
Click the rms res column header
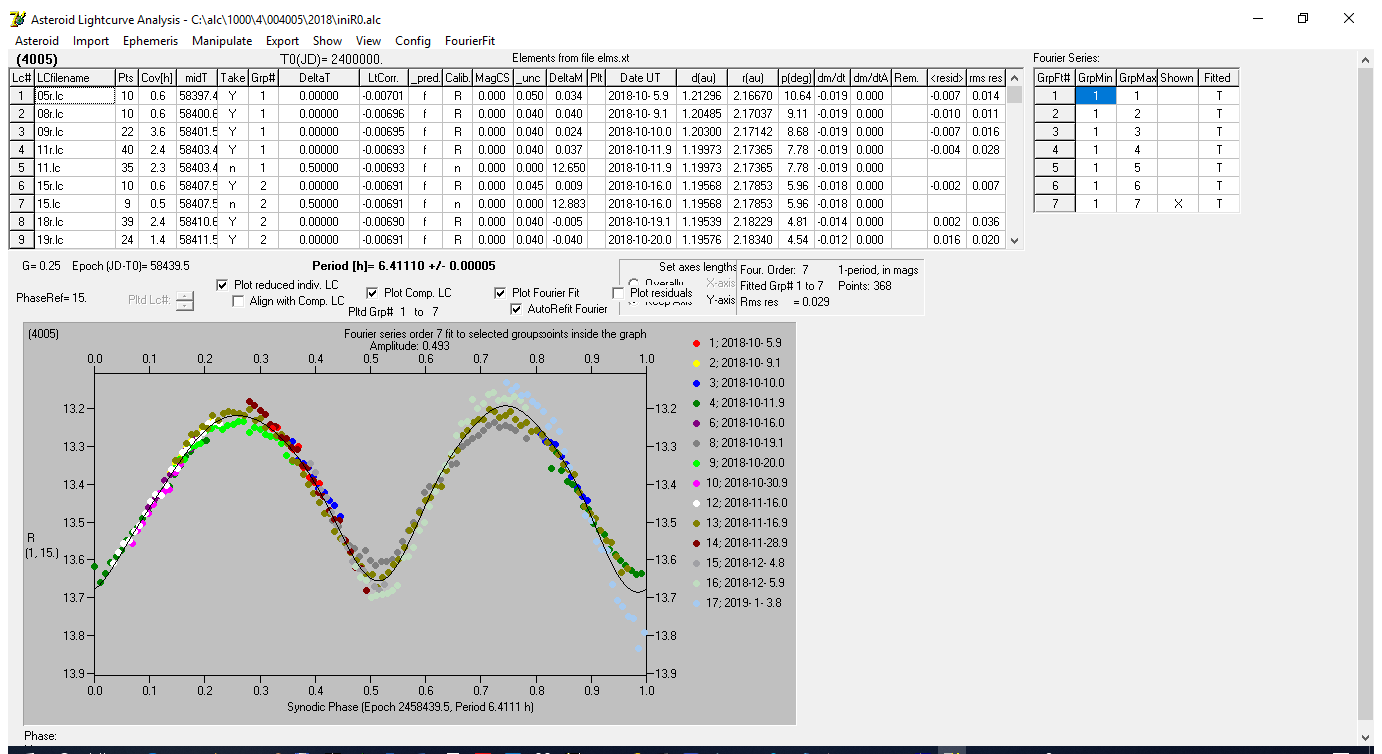pyautogui.click(x=986, y=78)
